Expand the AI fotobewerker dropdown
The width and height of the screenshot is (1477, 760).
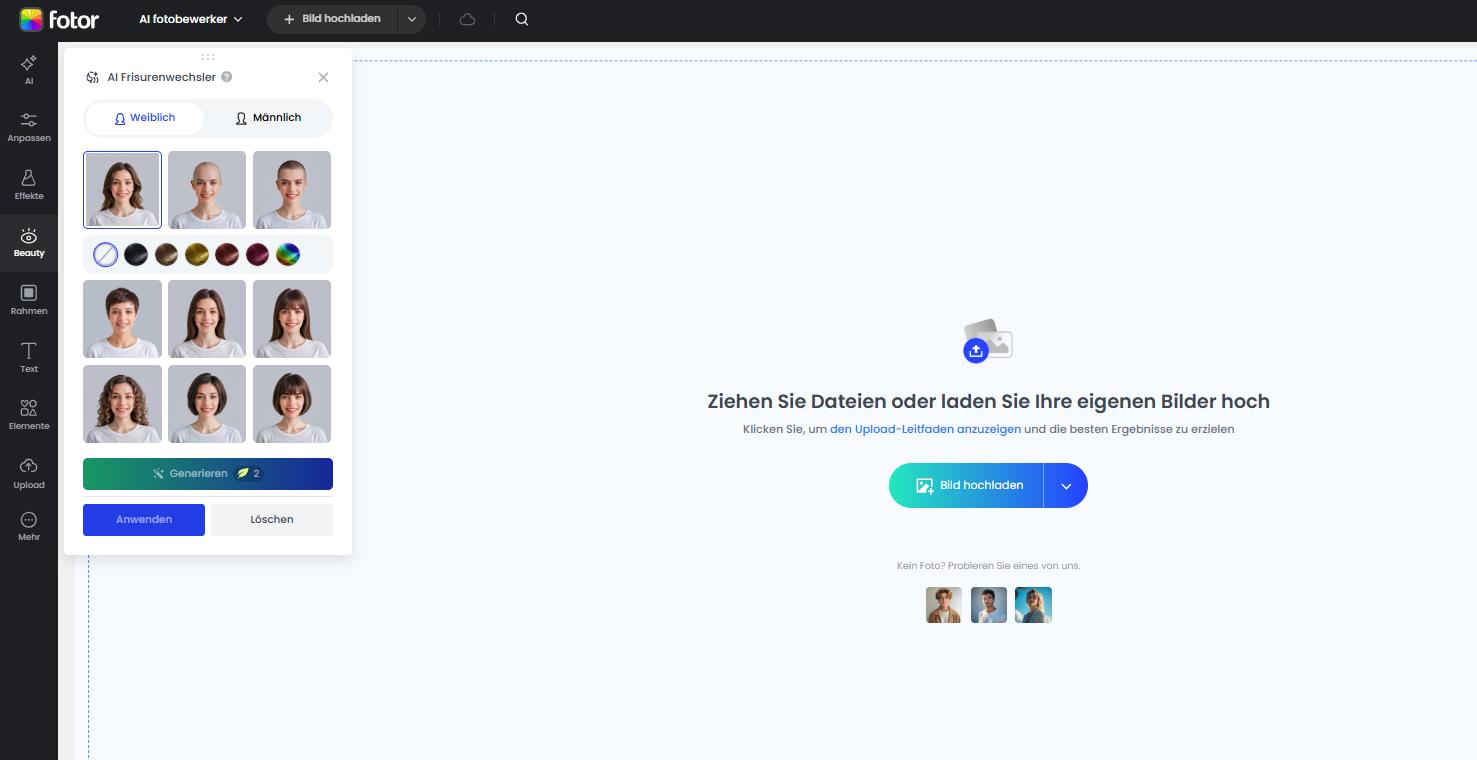pos(191,19)
